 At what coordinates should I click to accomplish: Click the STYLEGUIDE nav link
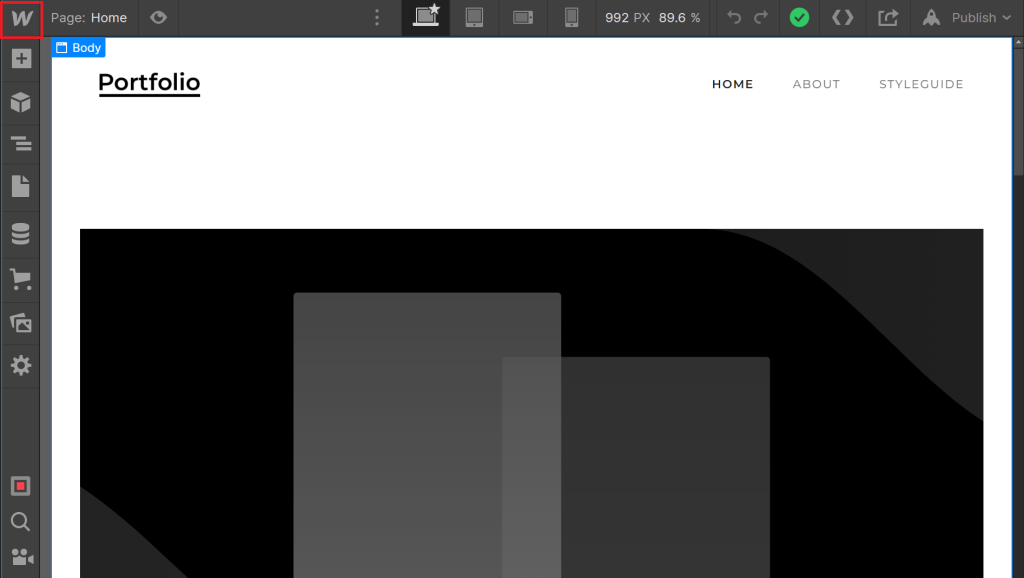(x=921, y=84)
